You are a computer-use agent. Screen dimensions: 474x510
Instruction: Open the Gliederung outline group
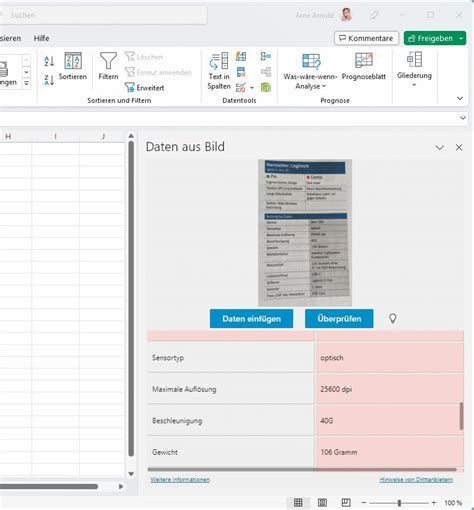(414, 69)
